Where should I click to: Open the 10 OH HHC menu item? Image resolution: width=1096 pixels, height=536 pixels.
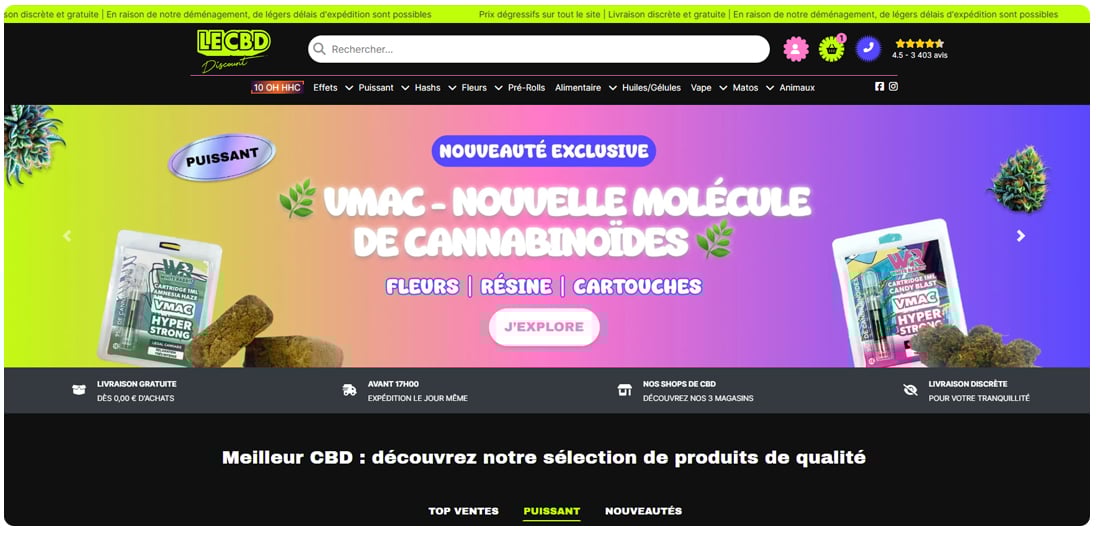tap(277, 88)
